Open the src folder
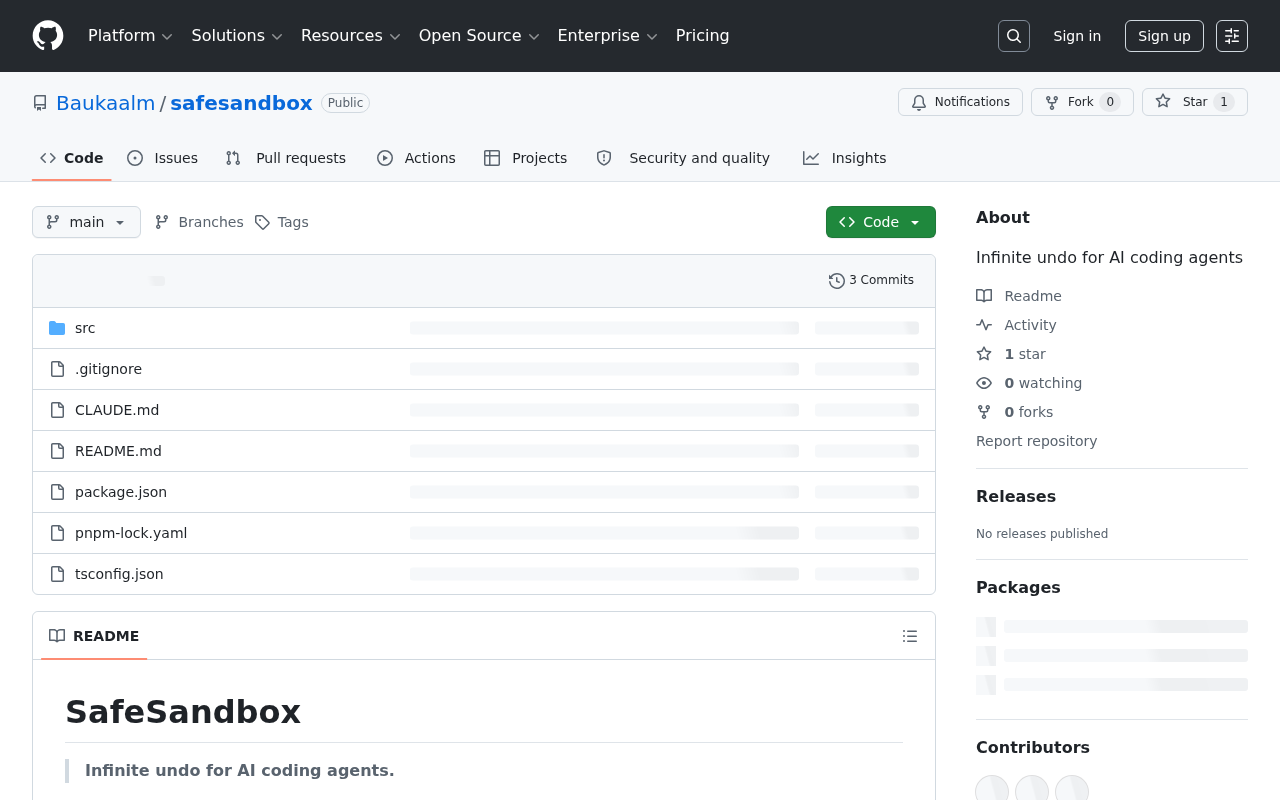Screen dimensions: 1280x800 [x=85, y=328]
